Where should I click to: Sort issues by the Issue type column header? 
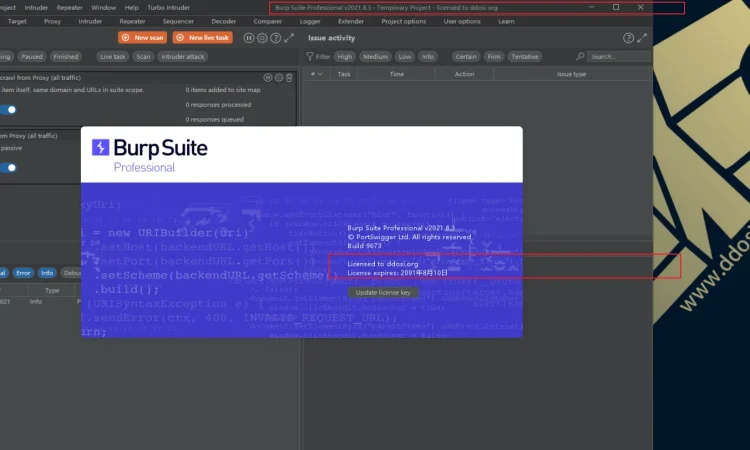tap(572, 74)
